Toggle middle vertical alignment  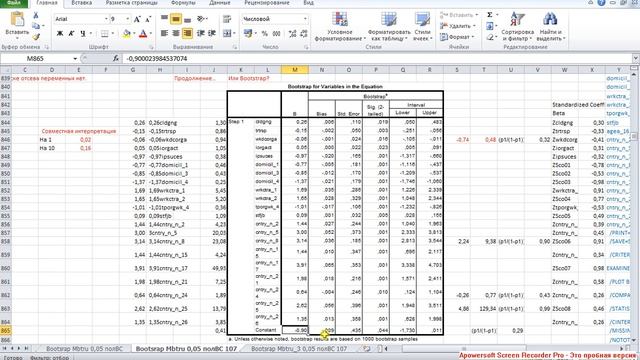coord(176,19)
